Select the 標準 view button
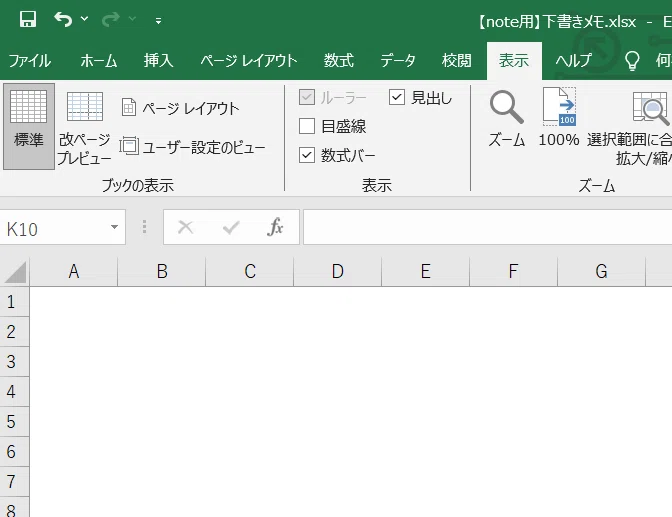The height and width of the screenshot is (517, 672). pos(29,126)
